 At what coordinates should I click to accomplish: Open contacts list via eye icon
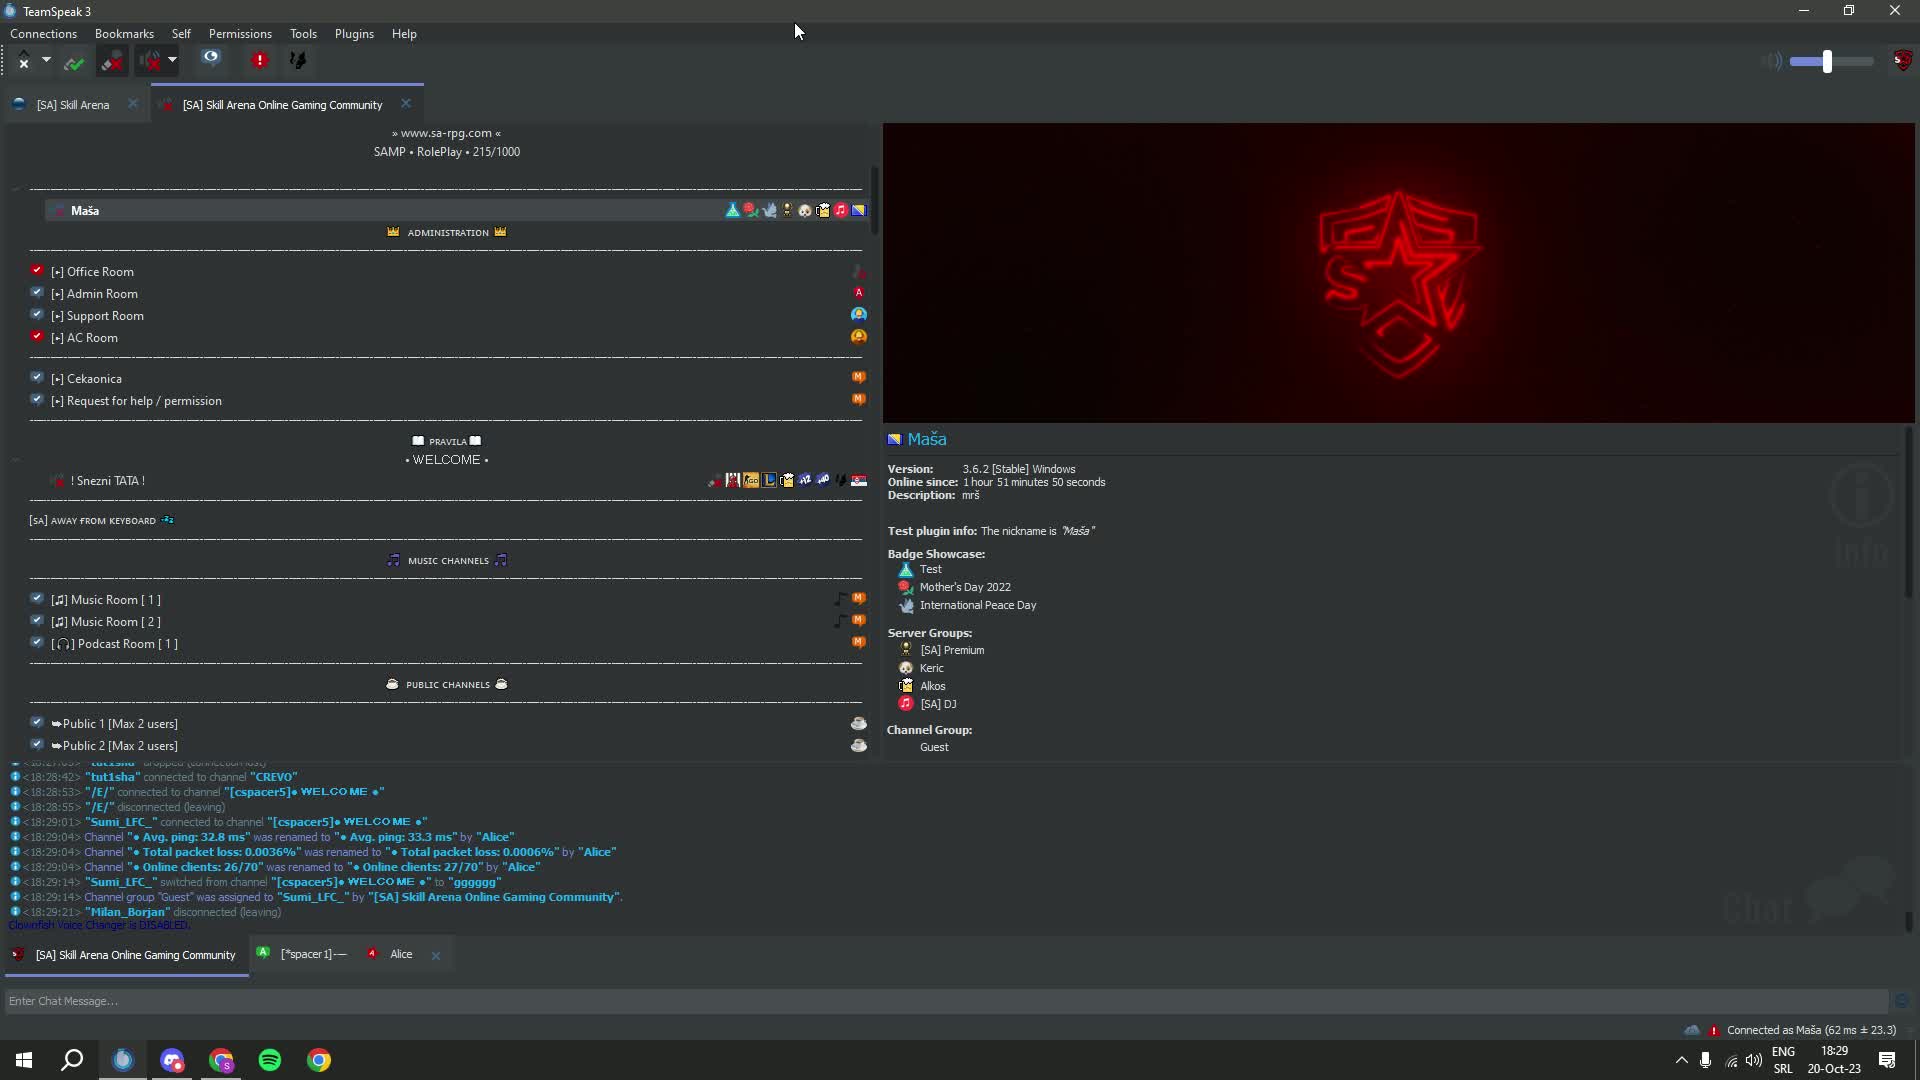point(210,59)
